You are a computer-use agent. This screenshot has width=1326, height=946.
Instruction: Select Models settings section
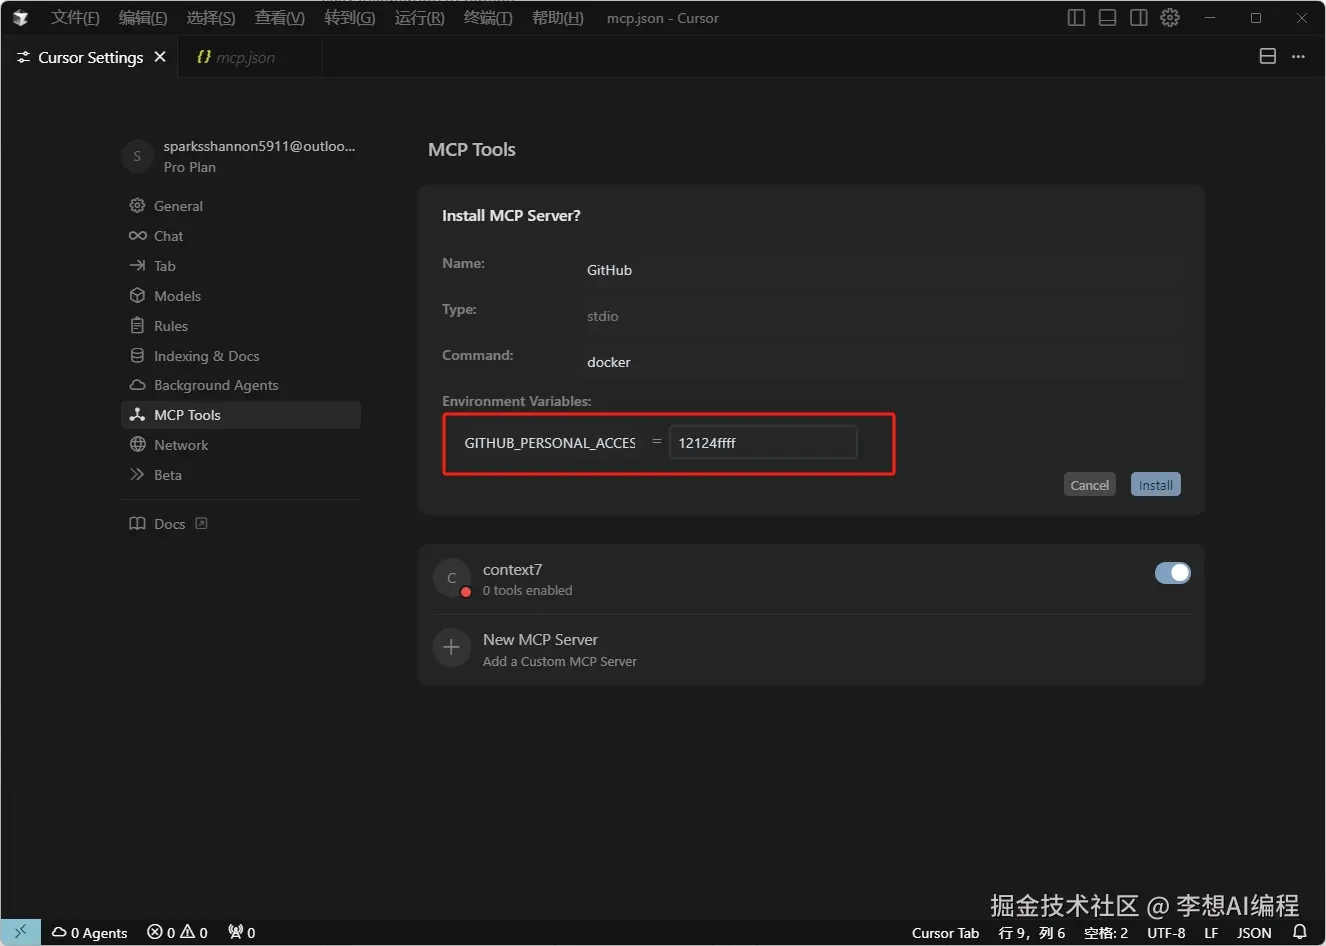[x=241, y=296]
